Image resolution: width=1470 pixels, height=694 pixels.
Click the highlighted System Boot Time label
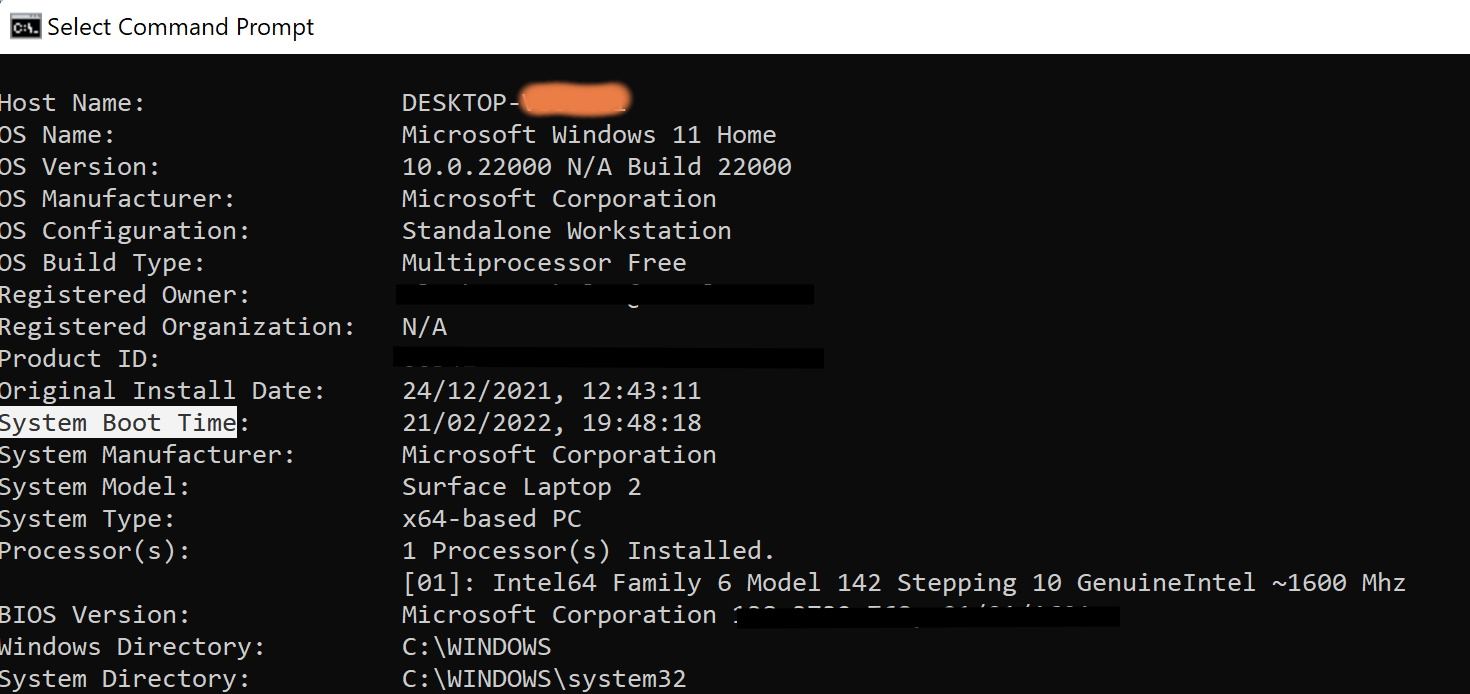118,423
